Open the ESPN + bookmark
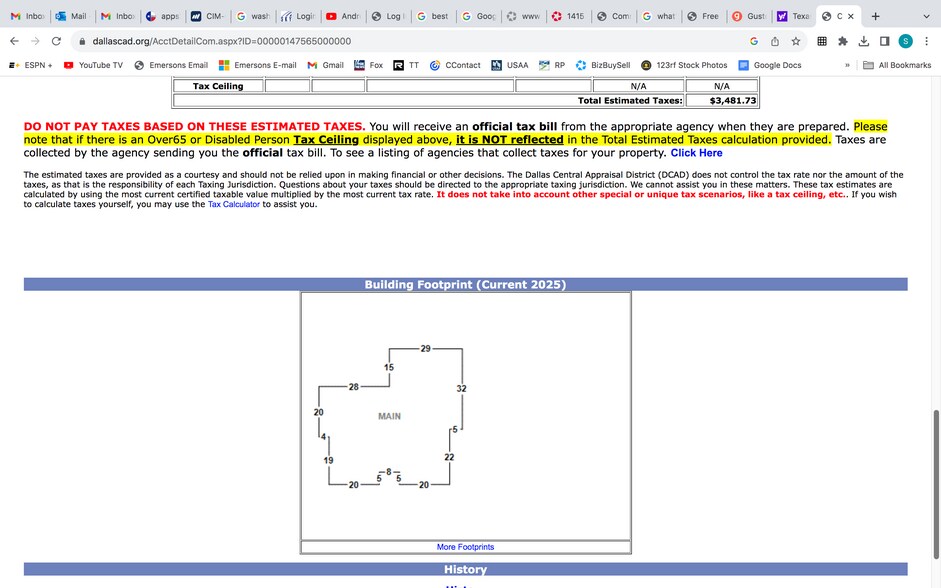This screenshot has width=941, height=588. tap(31, 65)
